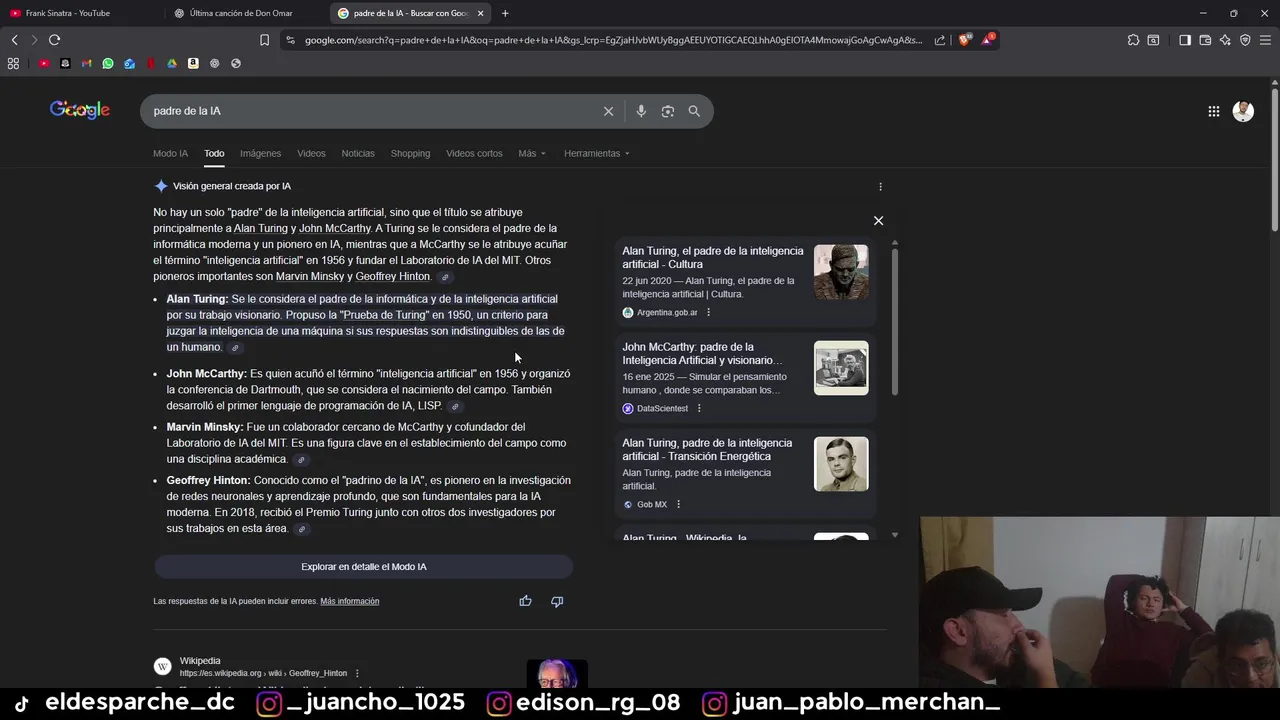Switch to Última canción de Don Omar tab
Screen dimensions: 1280x720
(245, 13)
